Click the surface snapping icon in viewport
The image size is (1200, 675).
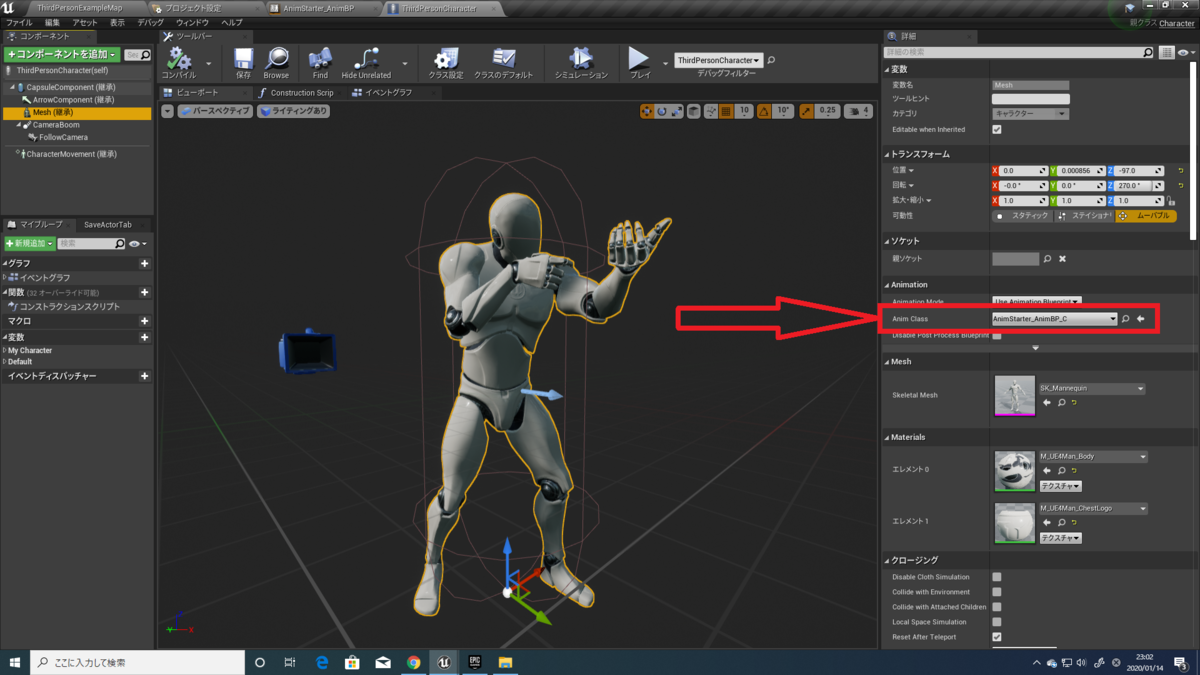[x=710, y=111]
